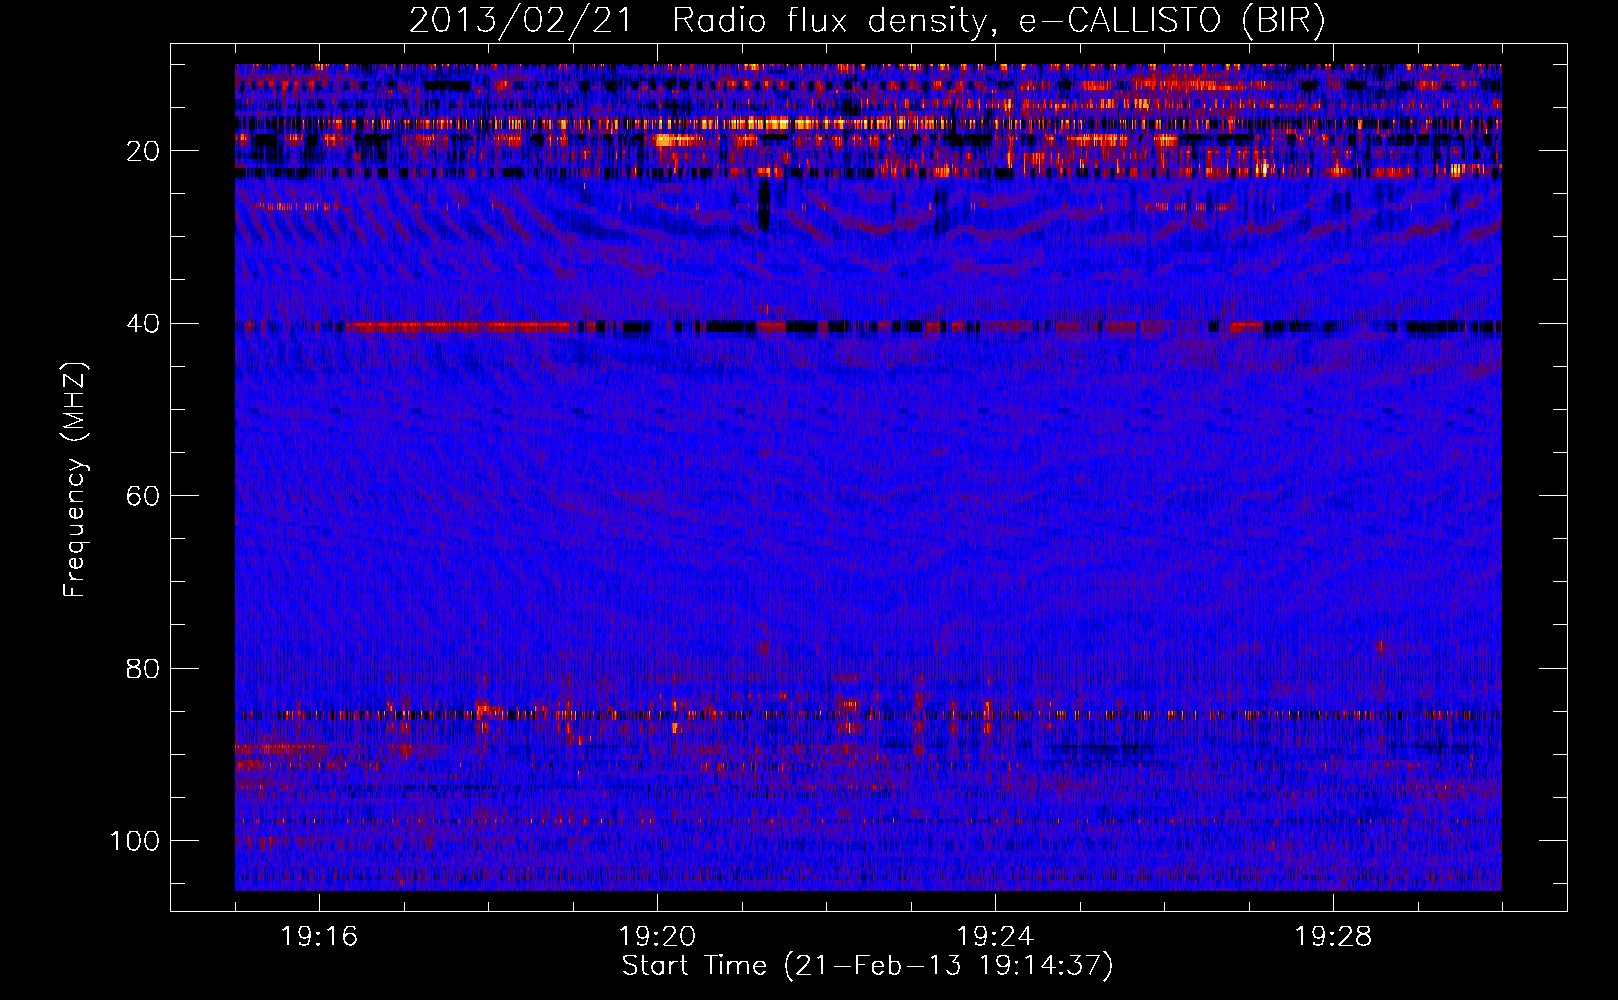The image size is (1618, 1000).
Task: Click the 80 frequency tick label
Action: tap(144, 668)
